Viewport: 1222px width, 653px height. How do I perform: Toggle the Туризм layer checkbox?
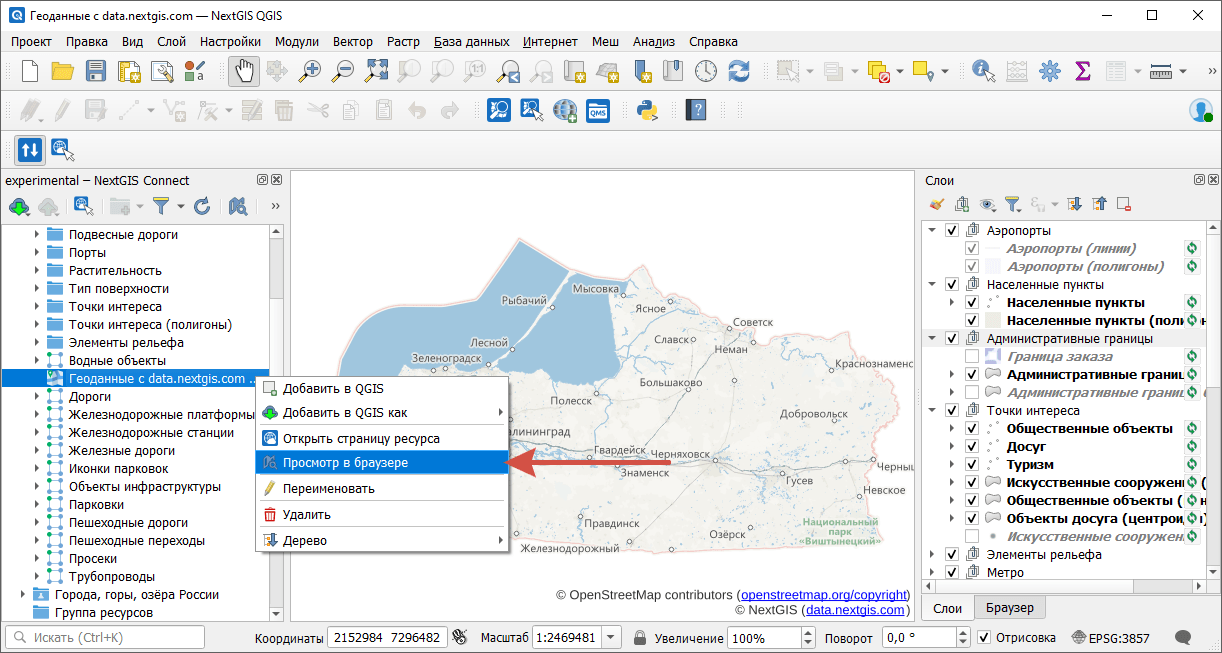point(971,465)
